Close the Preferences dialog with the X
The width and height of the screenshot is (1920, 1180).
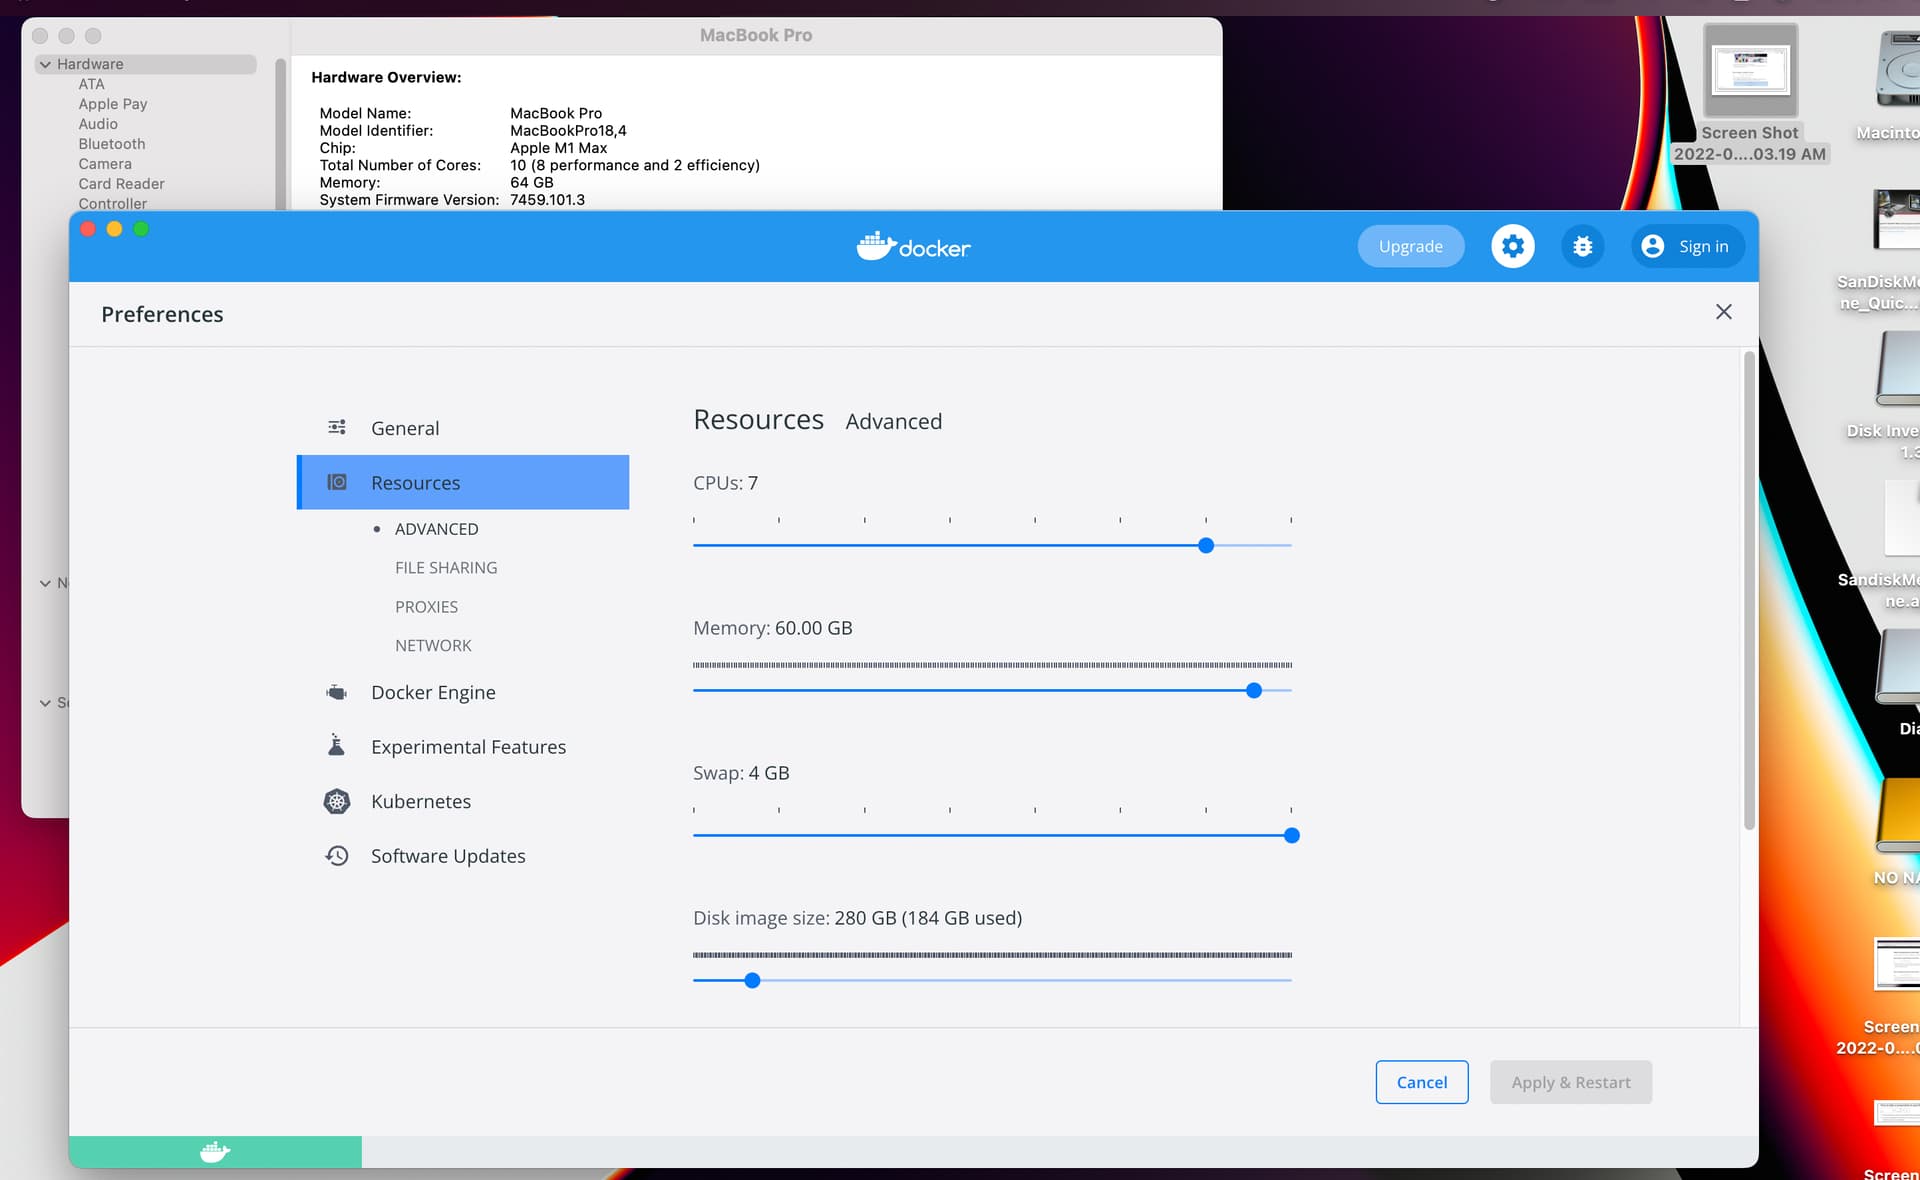point(1723,311)
